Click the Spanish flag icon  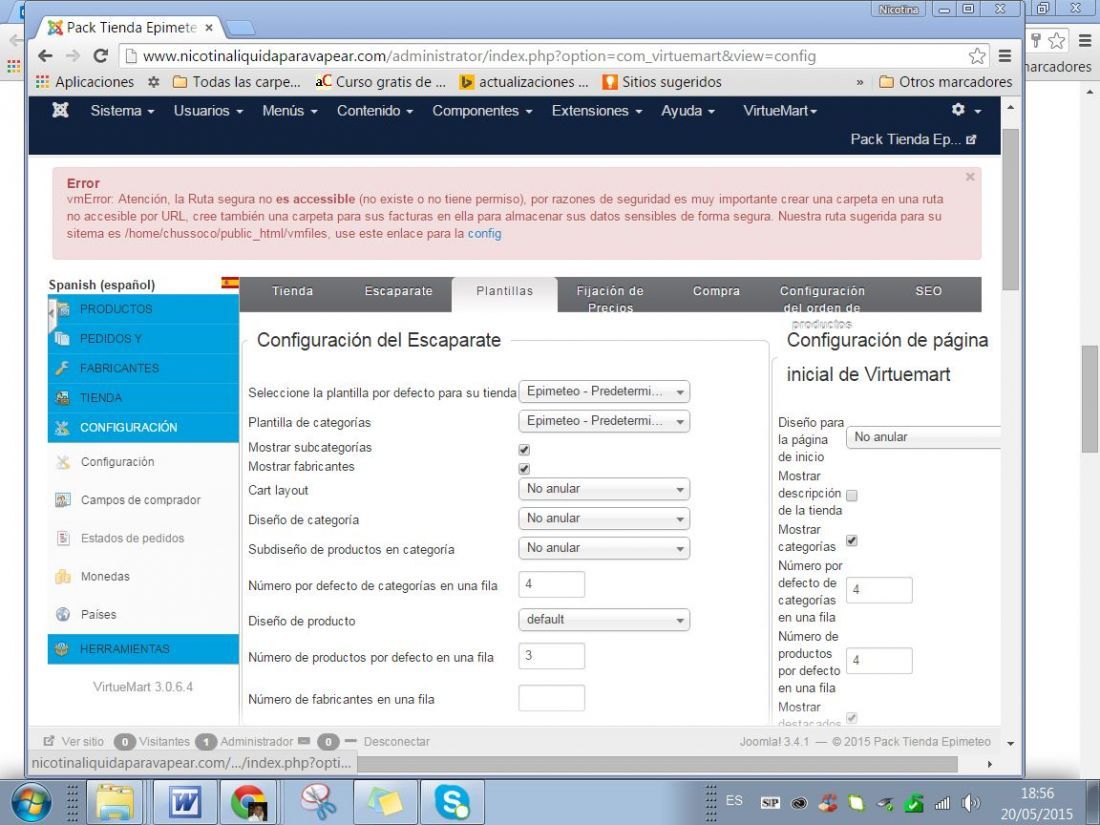tap(229, 283)
